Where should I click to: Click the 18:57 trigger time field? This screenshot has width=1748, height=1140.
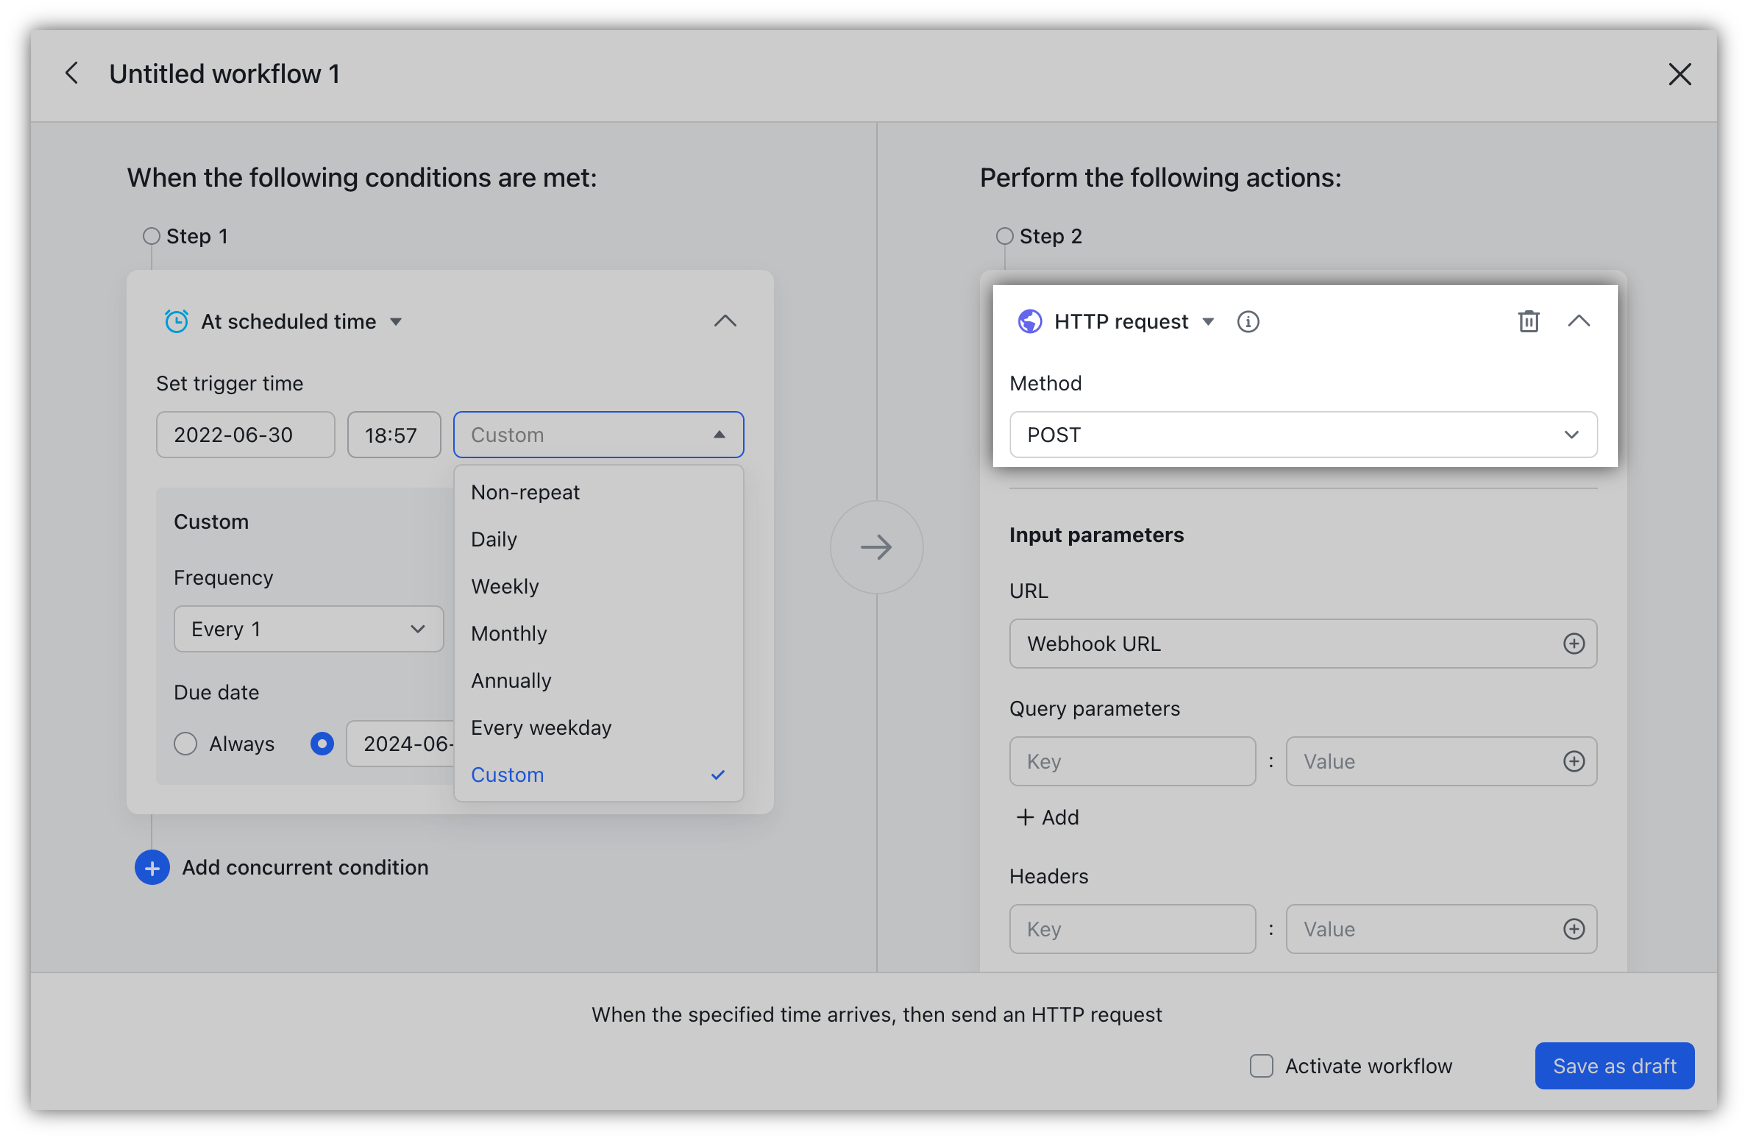(x=394, y=434)
